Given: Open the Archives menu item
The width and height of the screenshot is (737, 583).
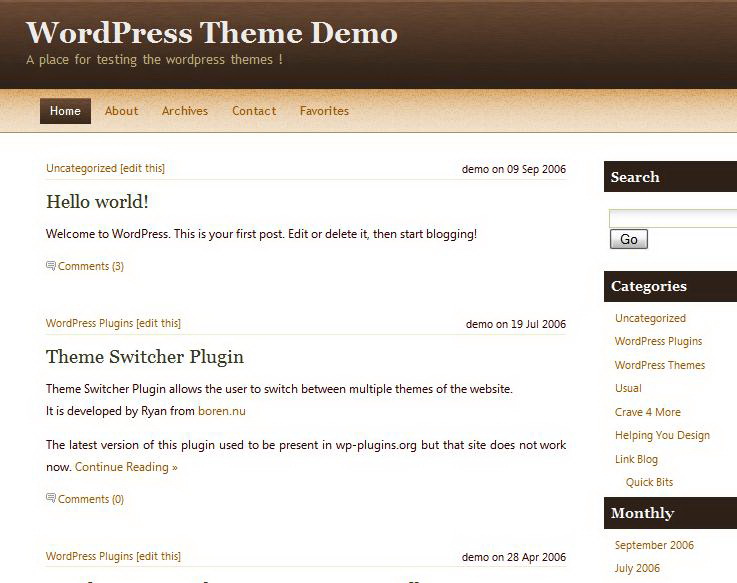Looking at the screenshot, I should [185, 111].
